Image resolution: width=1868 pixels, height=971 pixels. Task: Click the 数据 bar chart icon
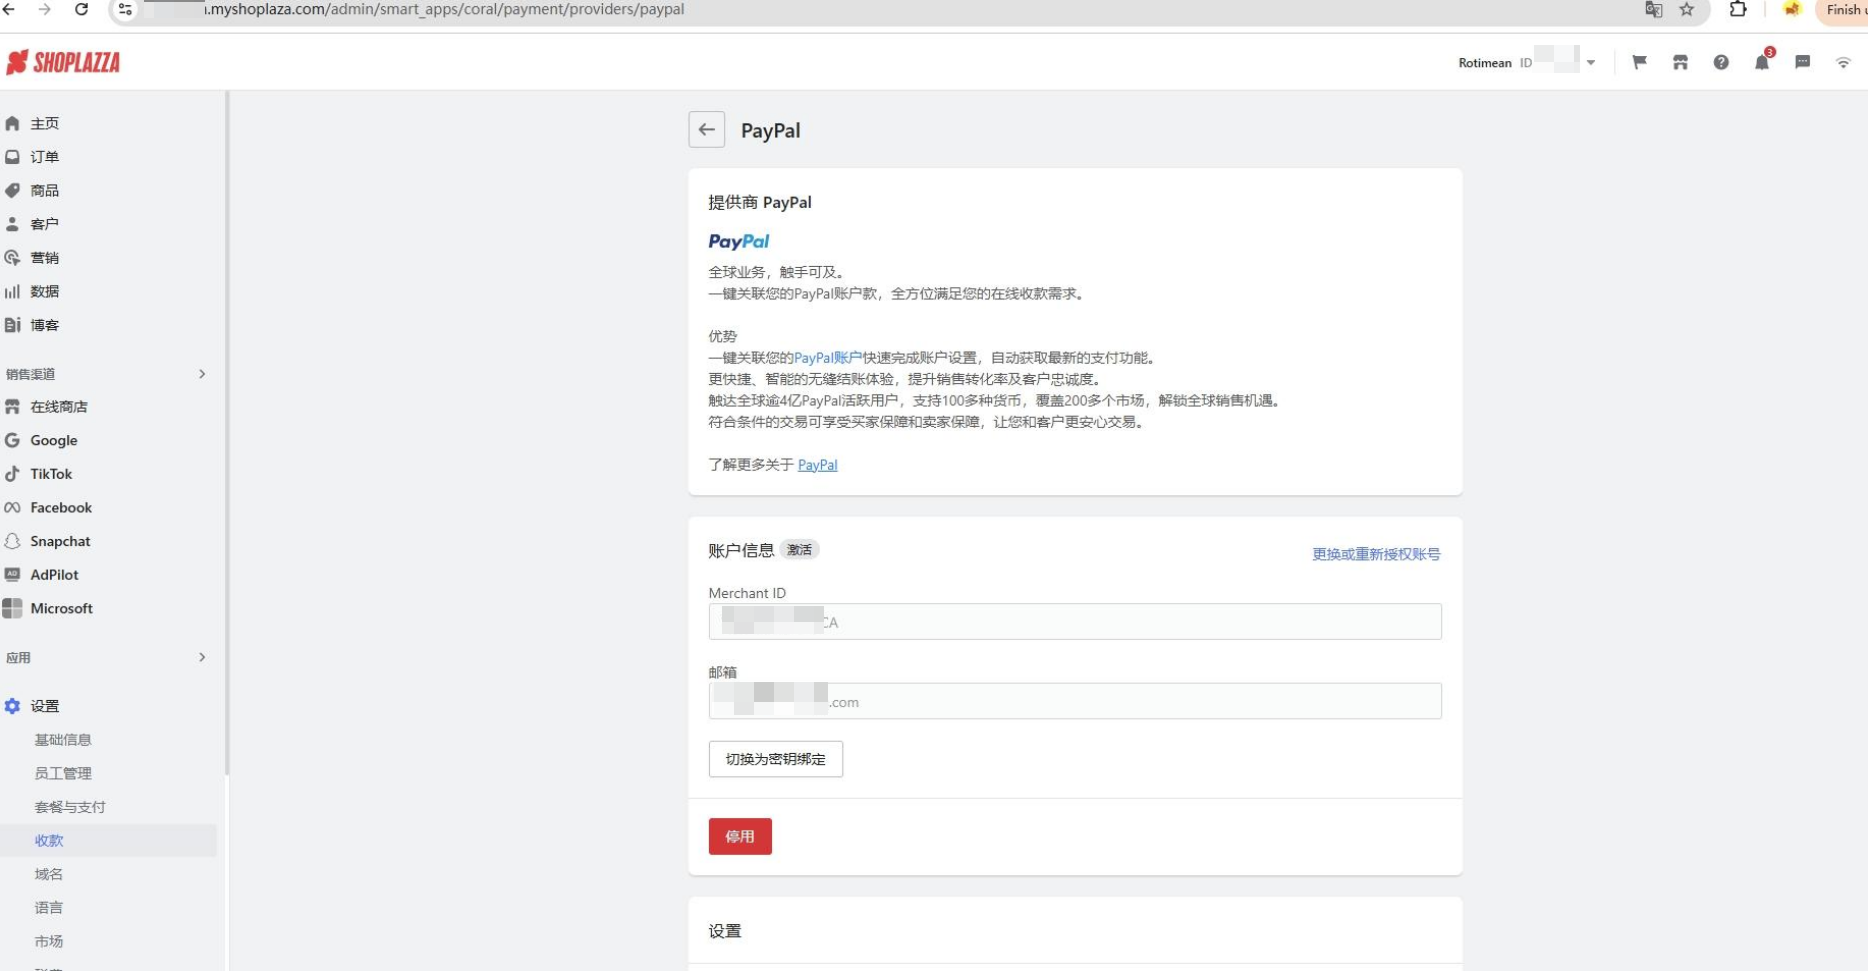12,291
